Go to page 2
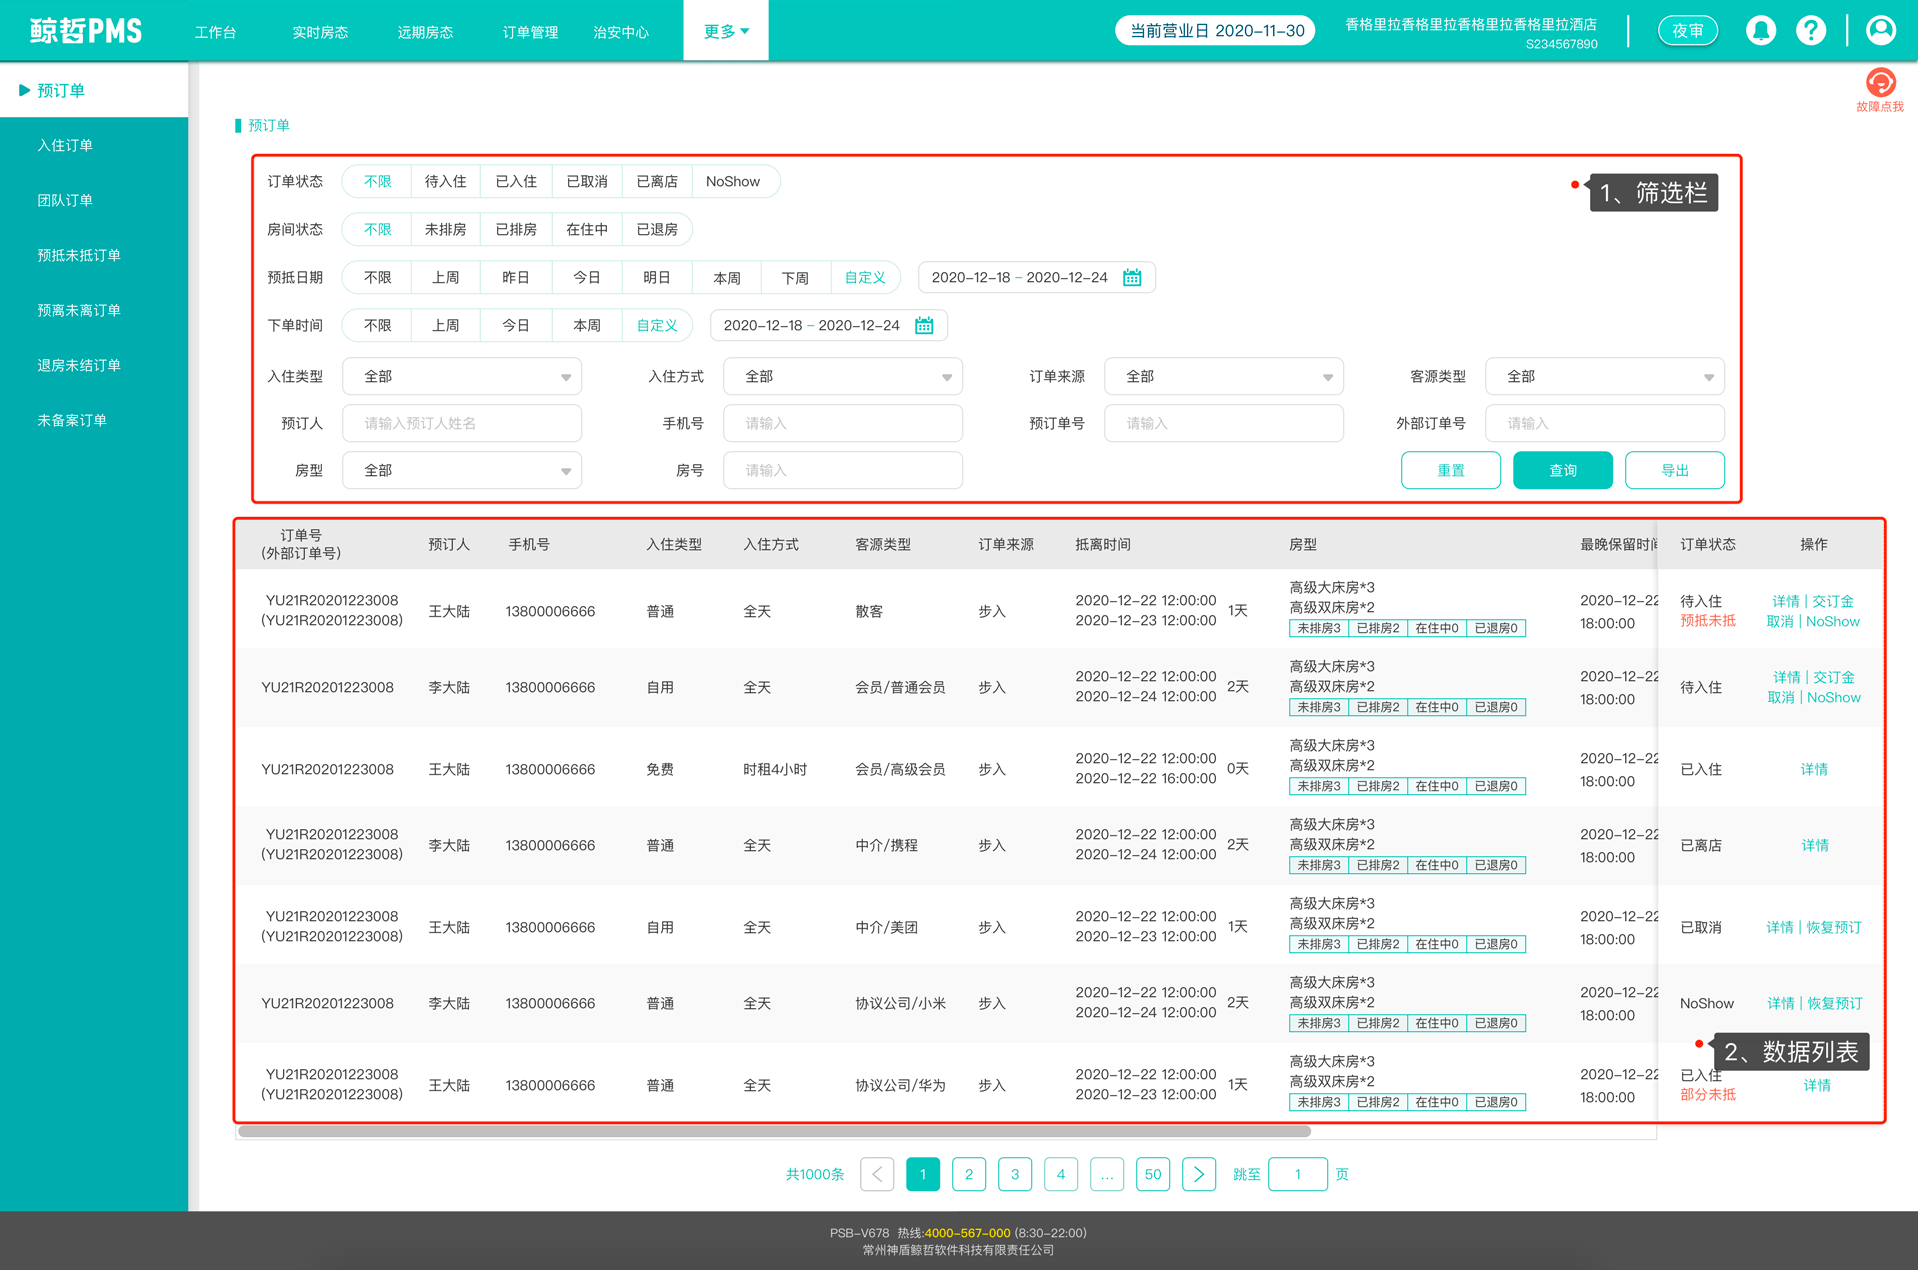Viewport: 1918px width, 1270px height. [969, 1174]
